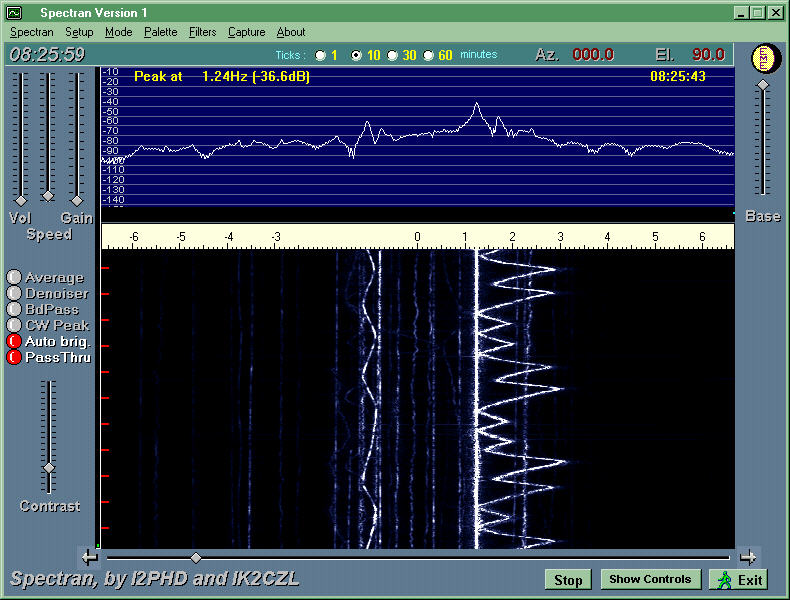Viewport: 790px width, 600px height.
Task: Select the 30 minutes ticks option
Action: click(x=392, y=56)
